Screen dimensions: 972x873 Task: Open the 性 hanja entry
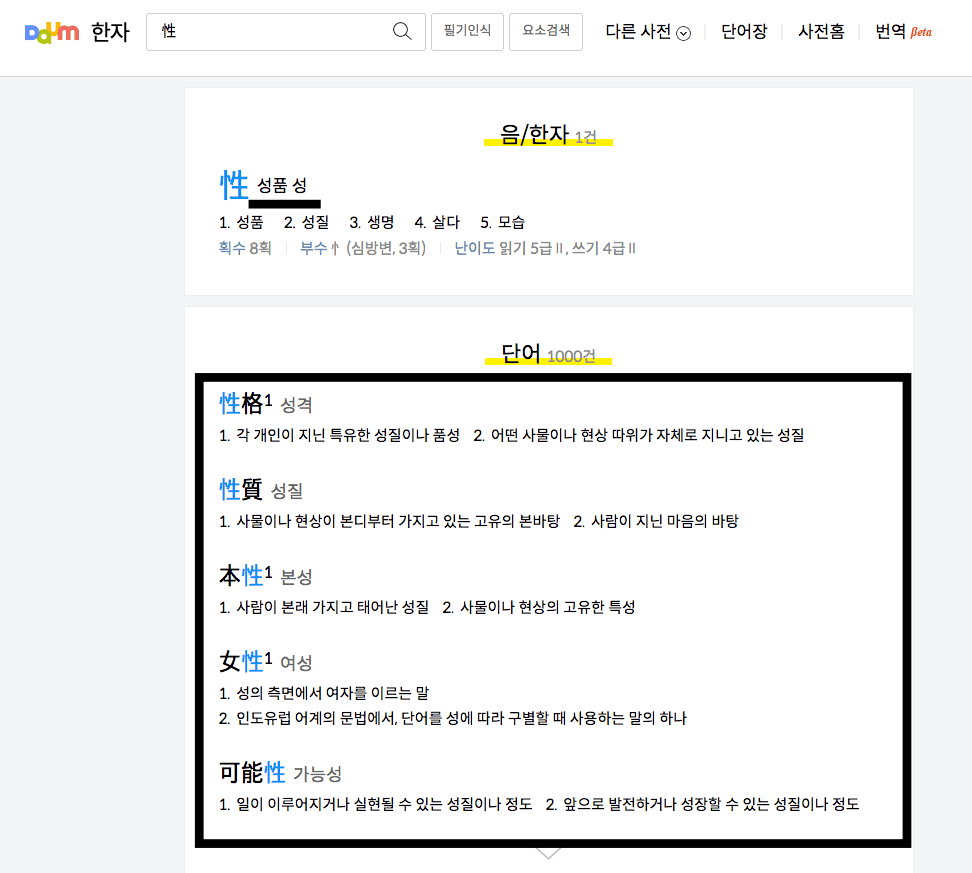[x=233, y=185]
